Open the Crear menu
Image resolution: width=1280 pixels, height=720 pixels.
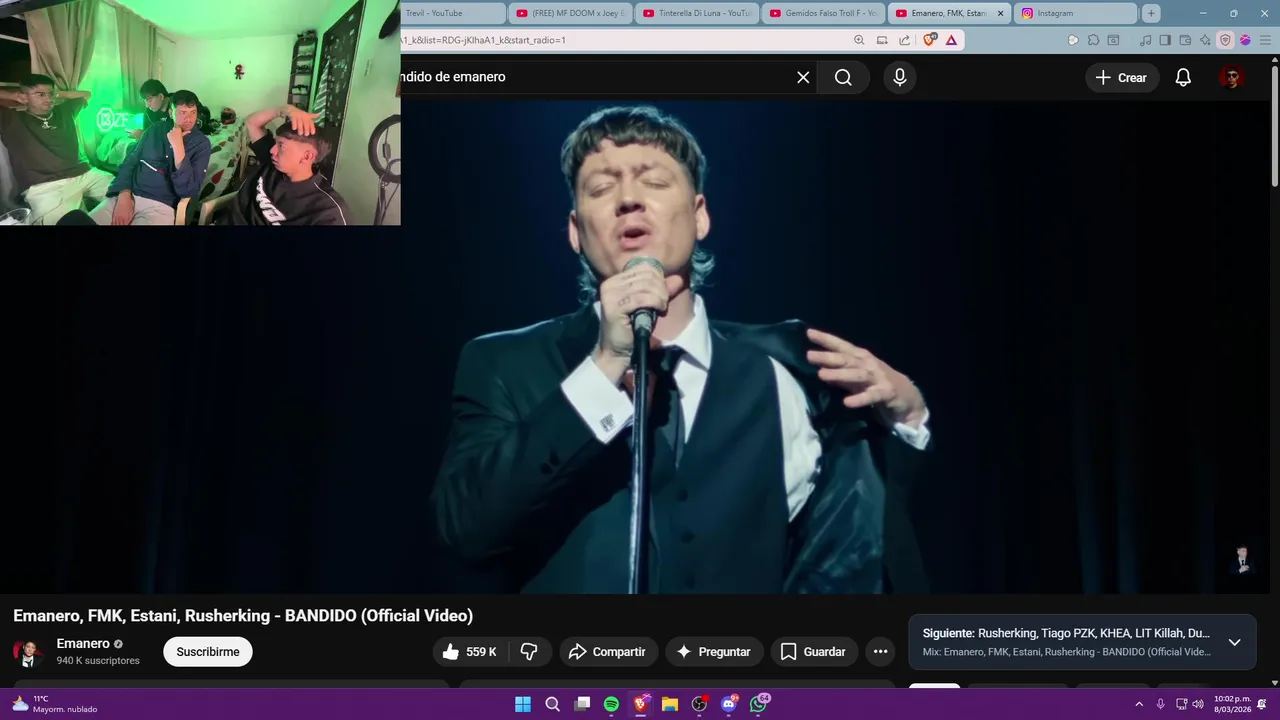(x=1122, y=77)
